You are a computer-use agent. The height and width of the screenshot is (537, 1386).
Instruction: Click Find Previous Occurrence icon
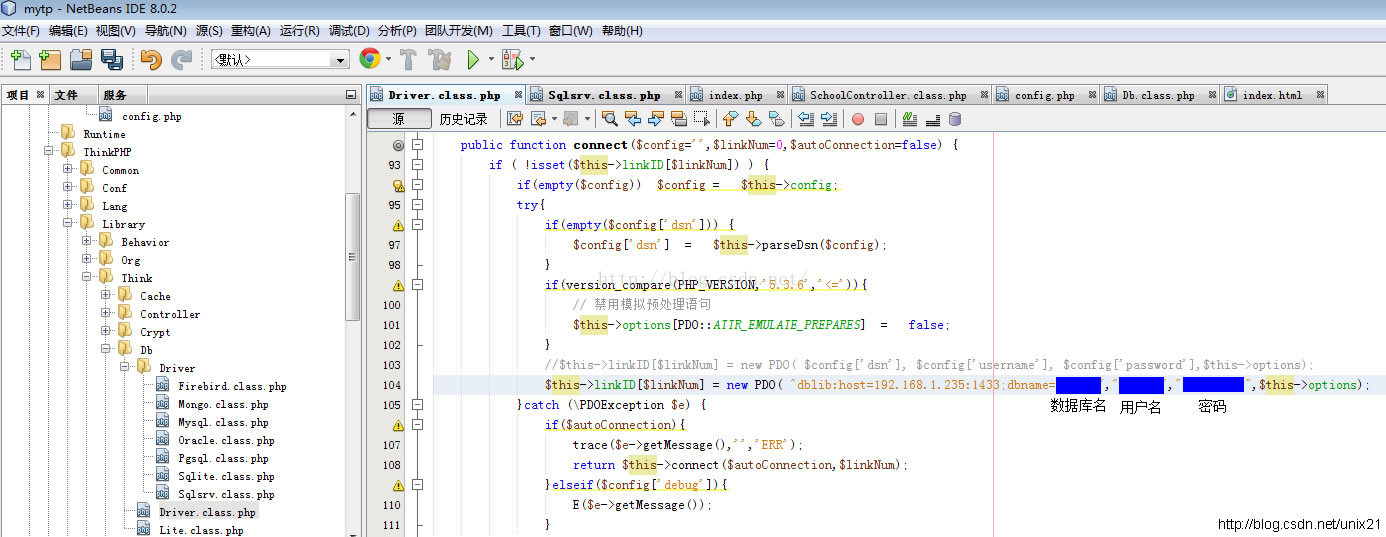click(x=632, y=119)
